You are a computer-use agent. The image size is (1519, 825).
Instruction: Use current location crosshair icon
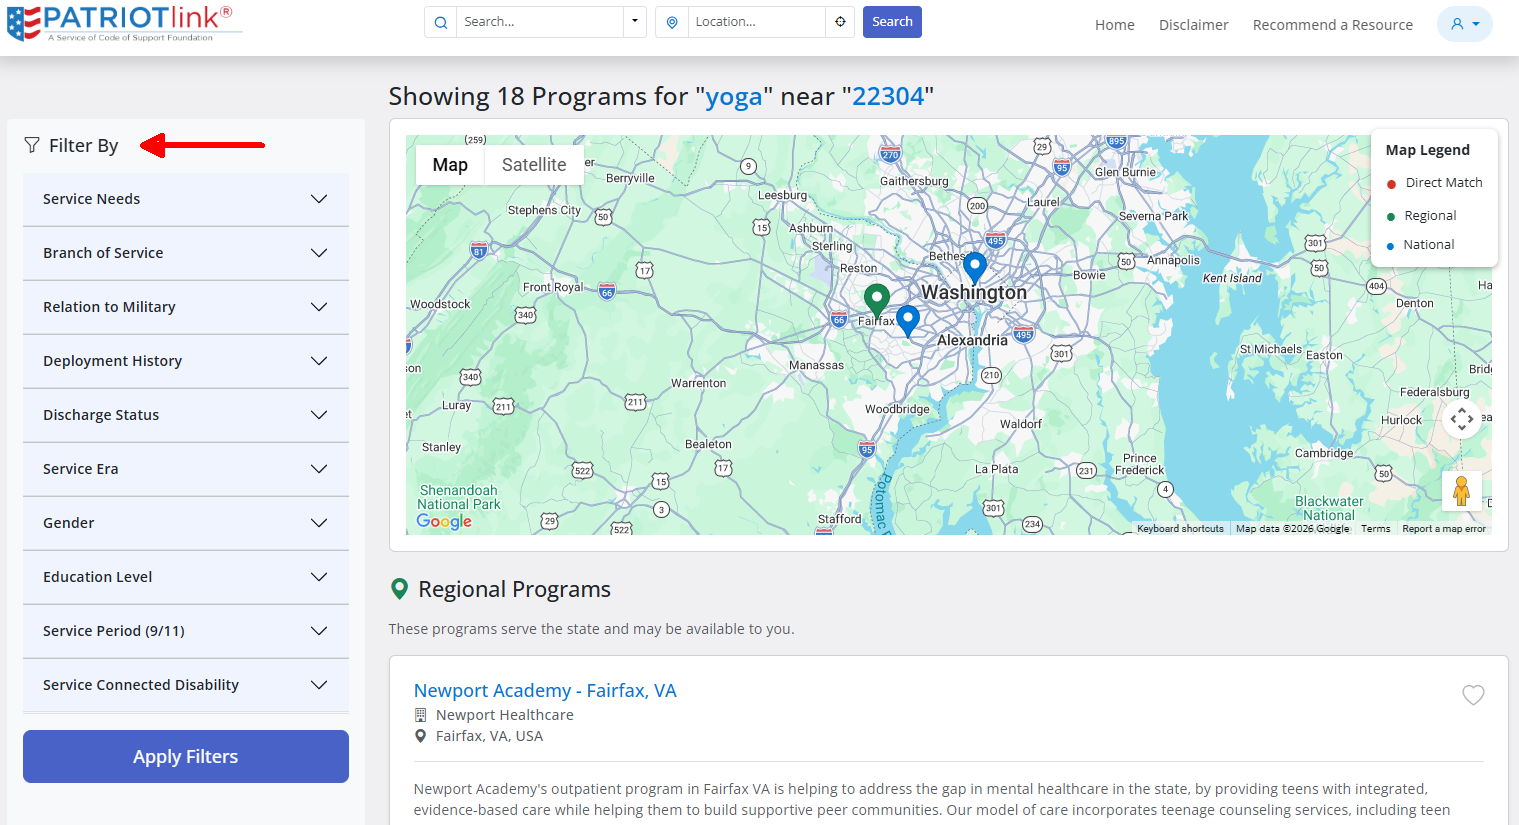click(x=840, y=22)
